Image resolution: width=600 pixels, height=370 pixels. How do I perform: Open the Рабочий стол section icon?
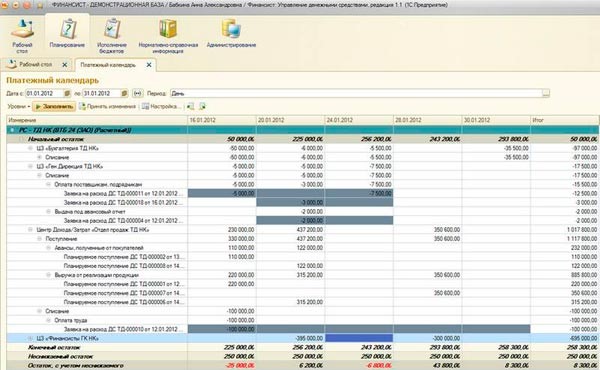pos(22,36)
